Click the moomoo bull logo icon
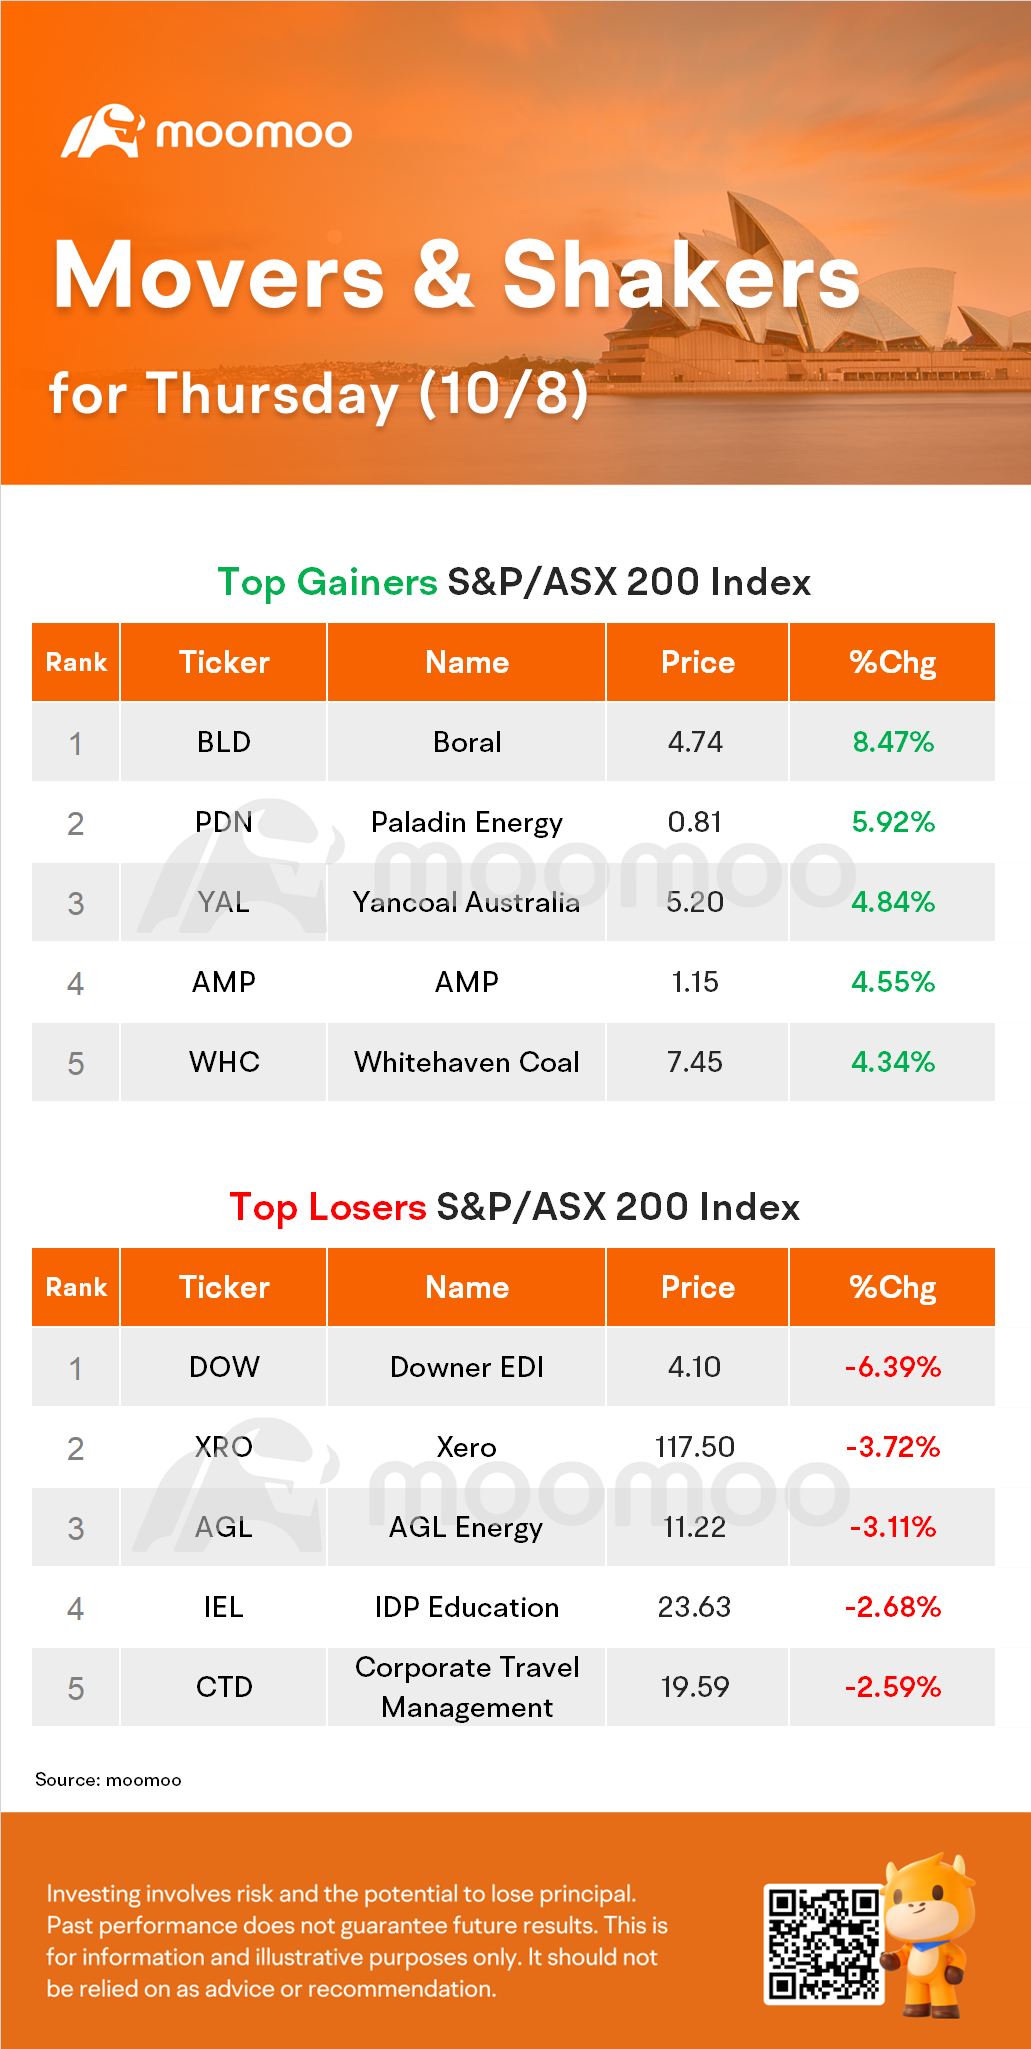1031x2049 pixels. coord(102,131)
